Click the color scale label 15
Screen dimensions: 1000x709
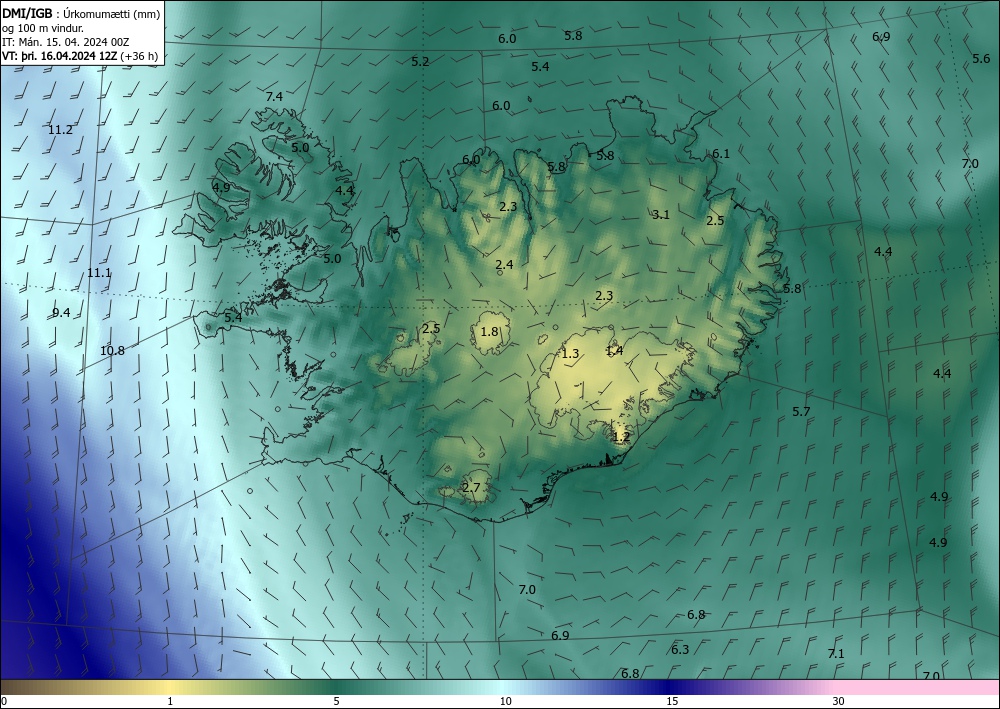pos(672,701)
